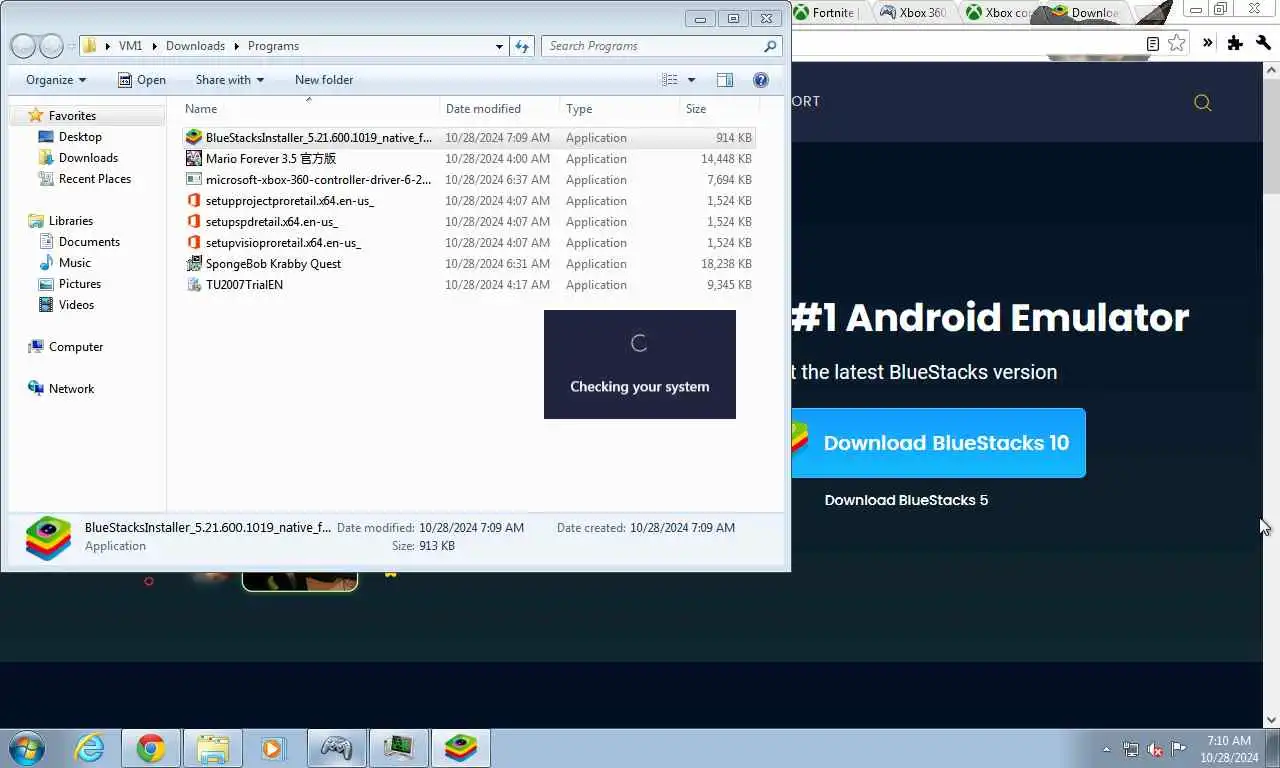Select microsoft-xbox-360-controller-driver file icon
Screen dimensions: 1280x768
[x=194, y=180]
